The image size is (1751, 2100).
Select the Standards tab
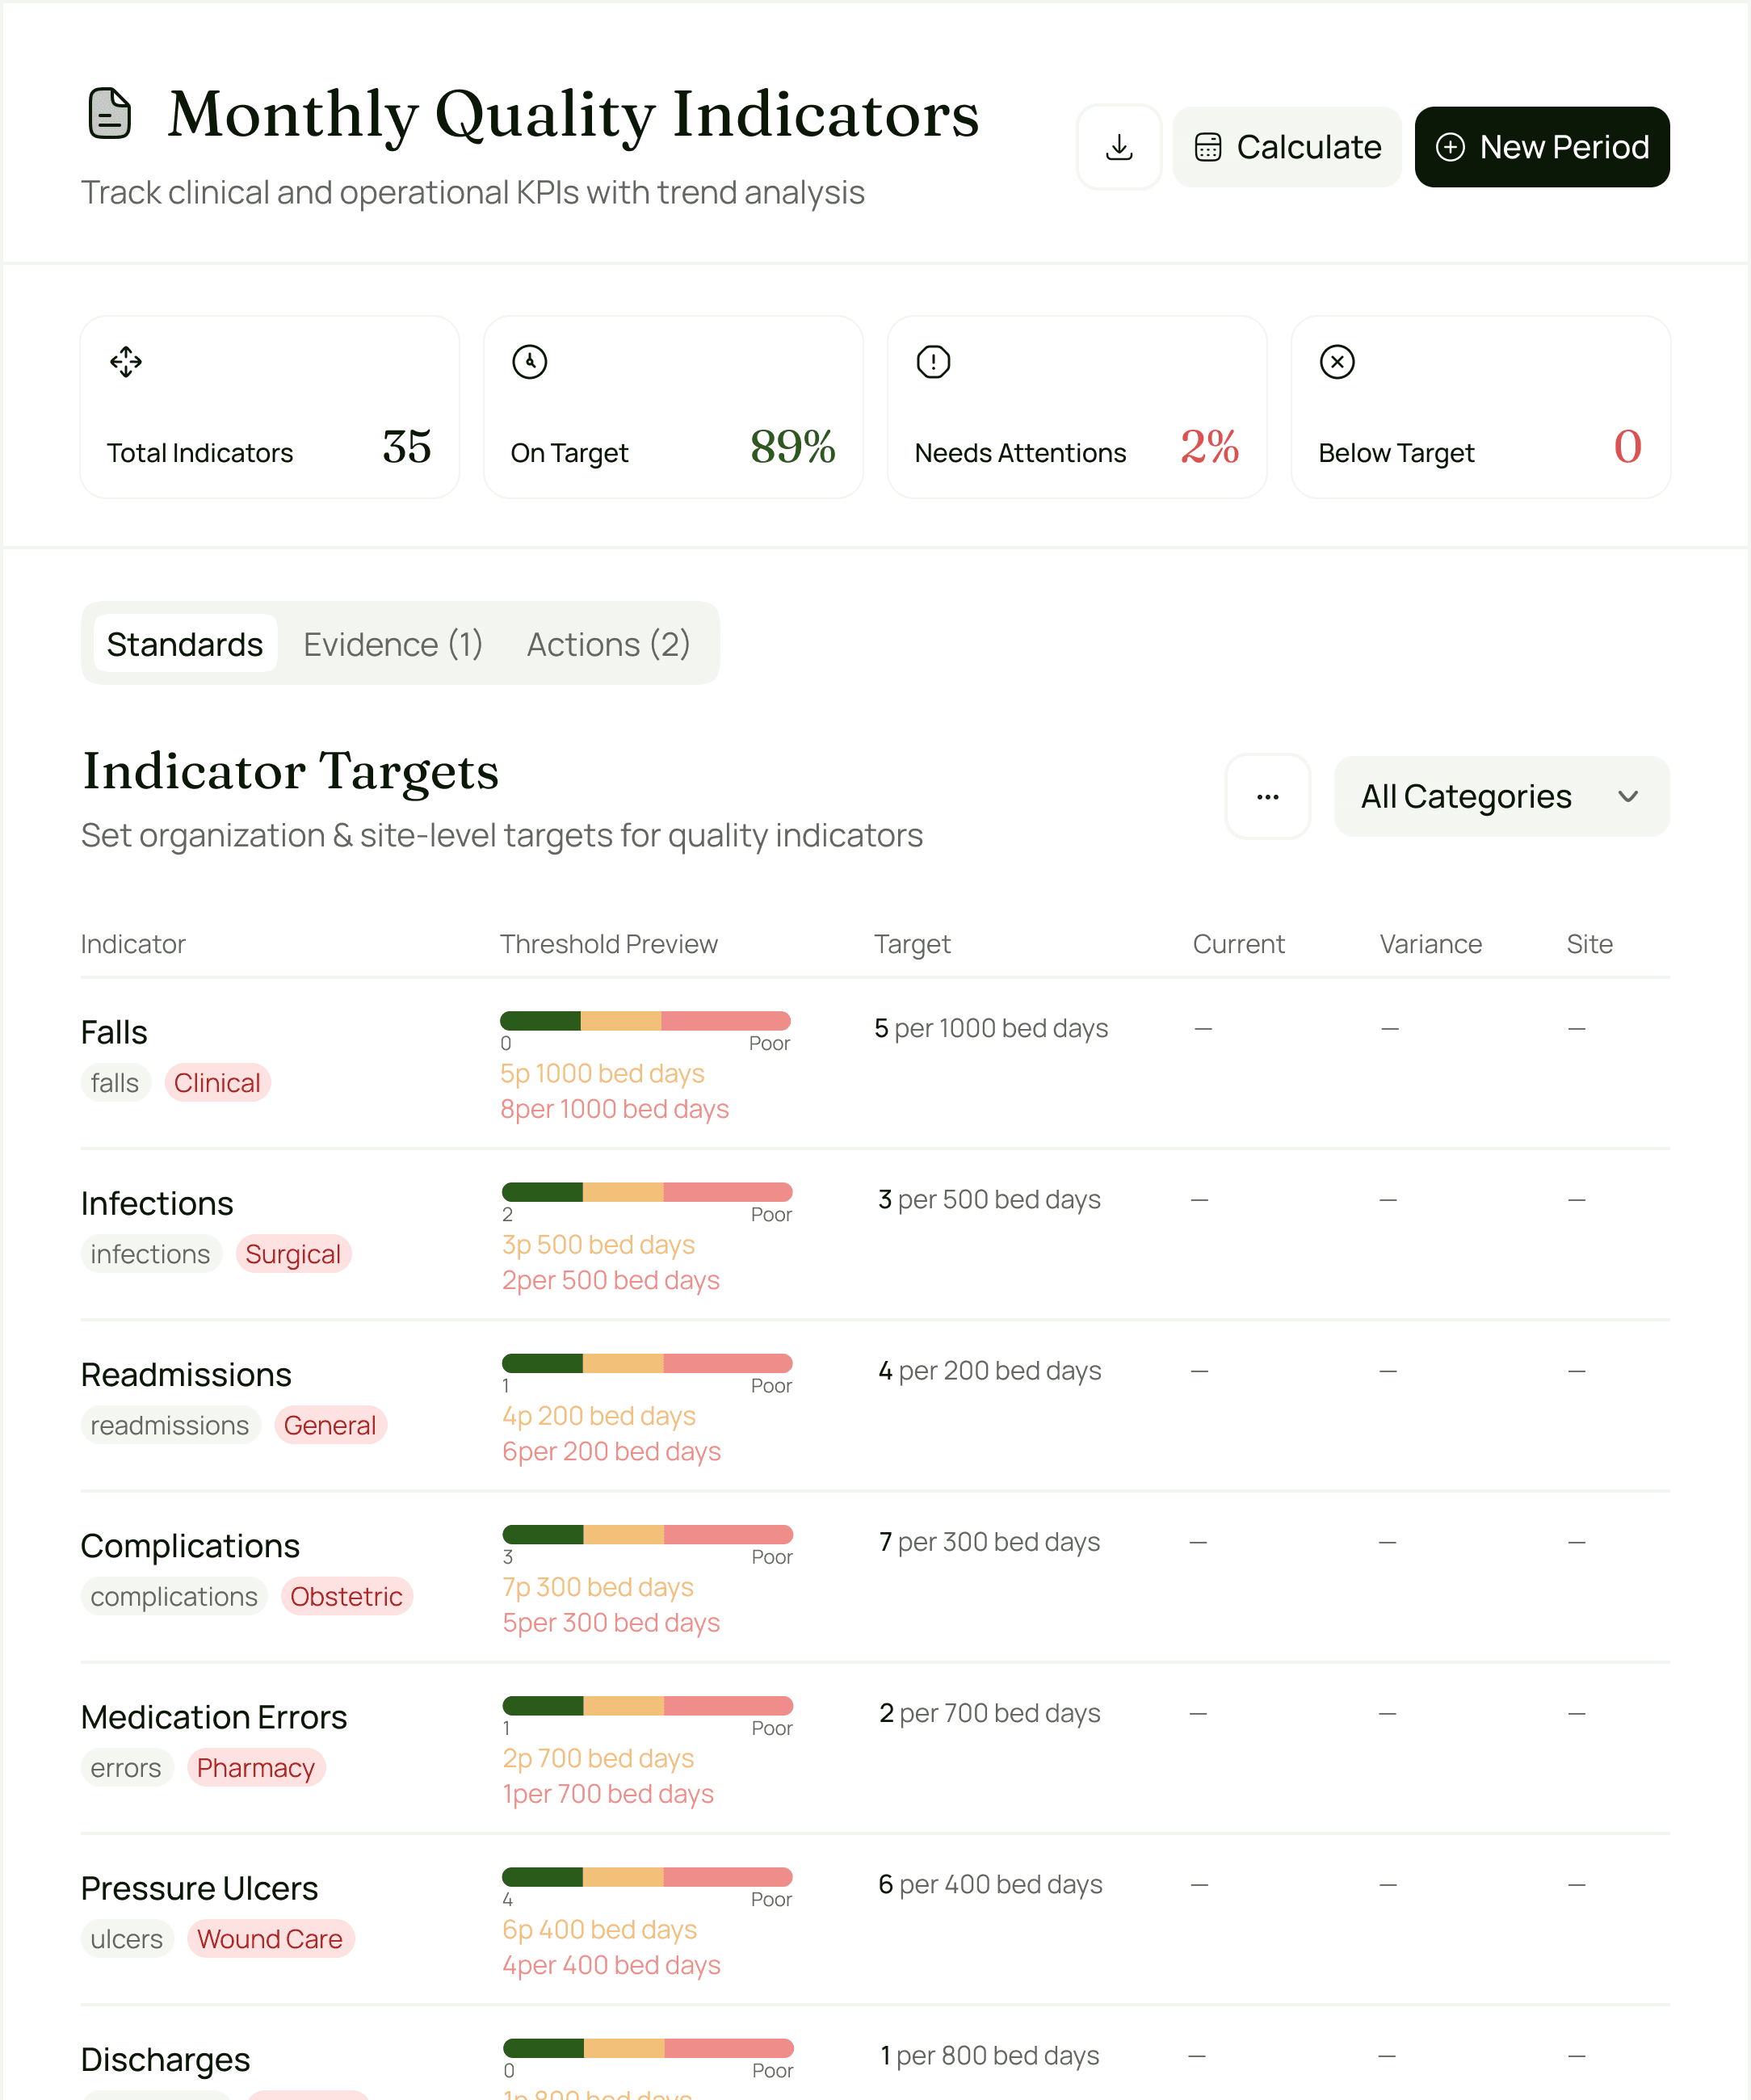point(185,644)
